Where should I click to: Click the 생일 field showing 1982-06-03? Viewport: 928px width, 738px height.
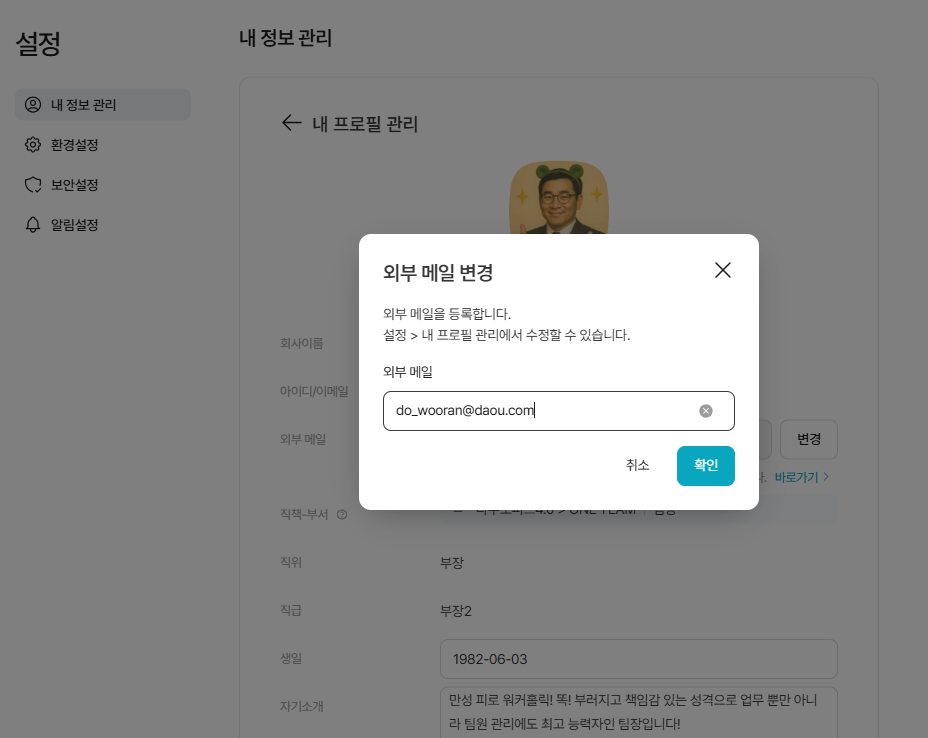click(638, 659)
